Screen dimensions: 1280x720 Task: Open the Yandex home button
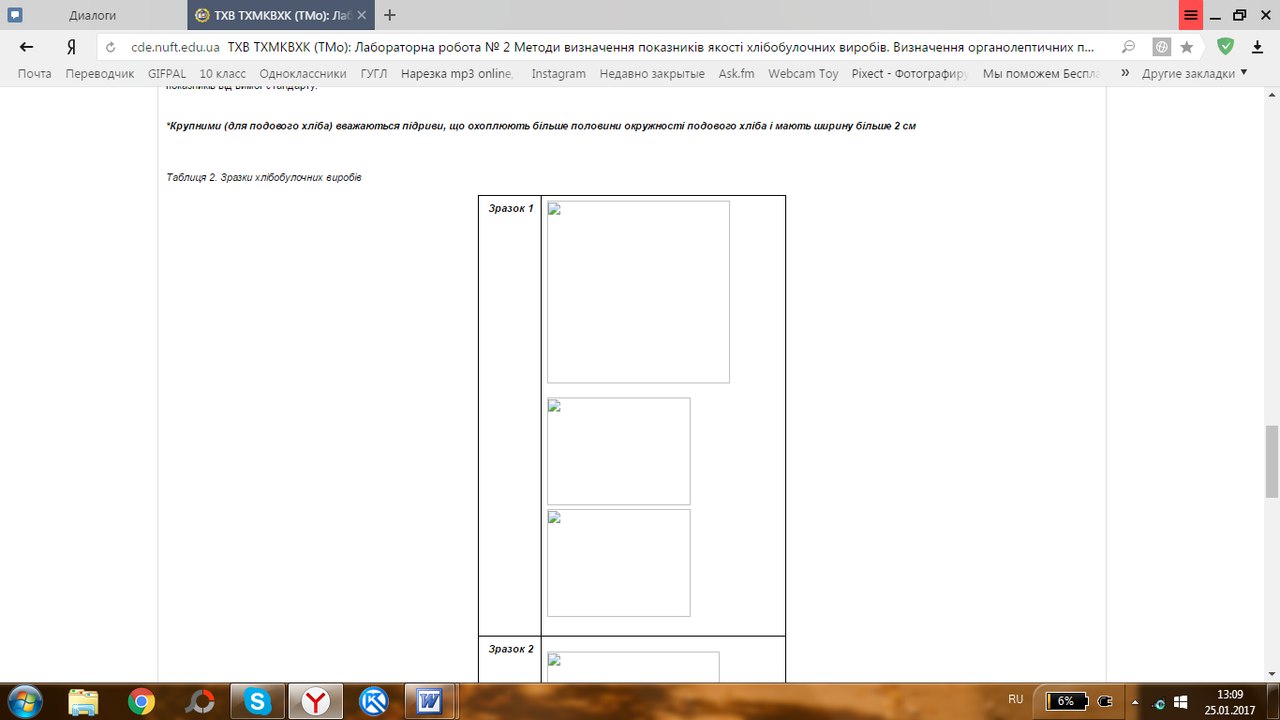[71, 47]
